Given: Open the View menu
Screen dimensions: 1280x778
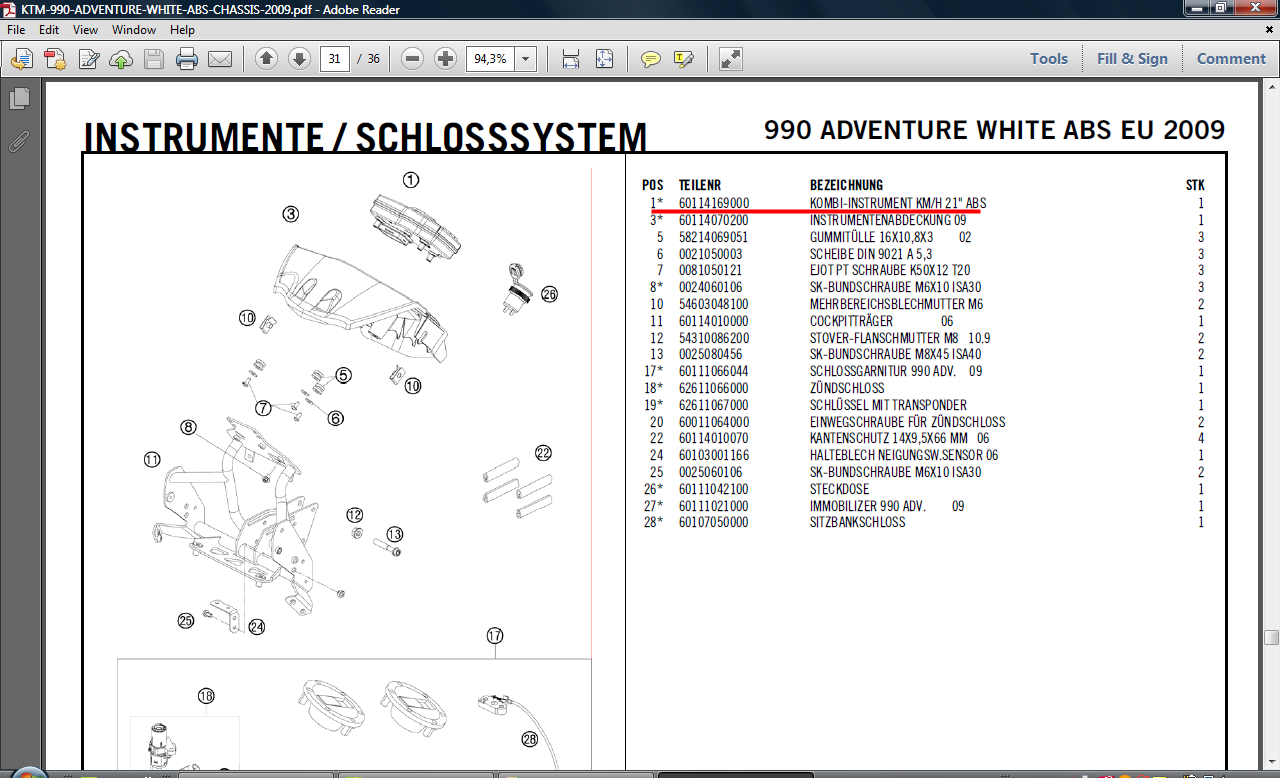Looking at the screenshot, I should pos(85,30).
